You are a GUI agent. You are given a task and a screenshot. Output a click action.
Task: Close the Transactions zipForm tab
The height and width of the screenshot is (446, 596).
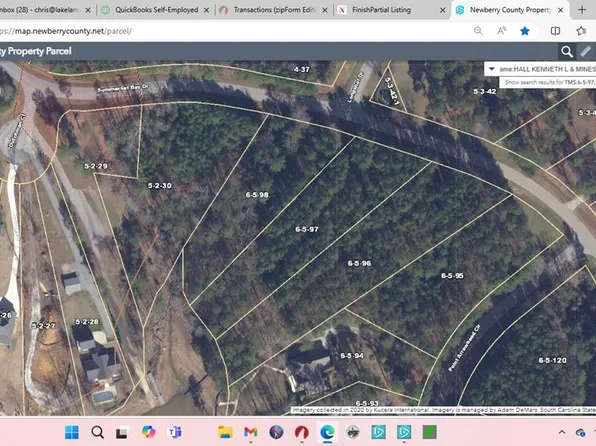[x=325, y=10]
